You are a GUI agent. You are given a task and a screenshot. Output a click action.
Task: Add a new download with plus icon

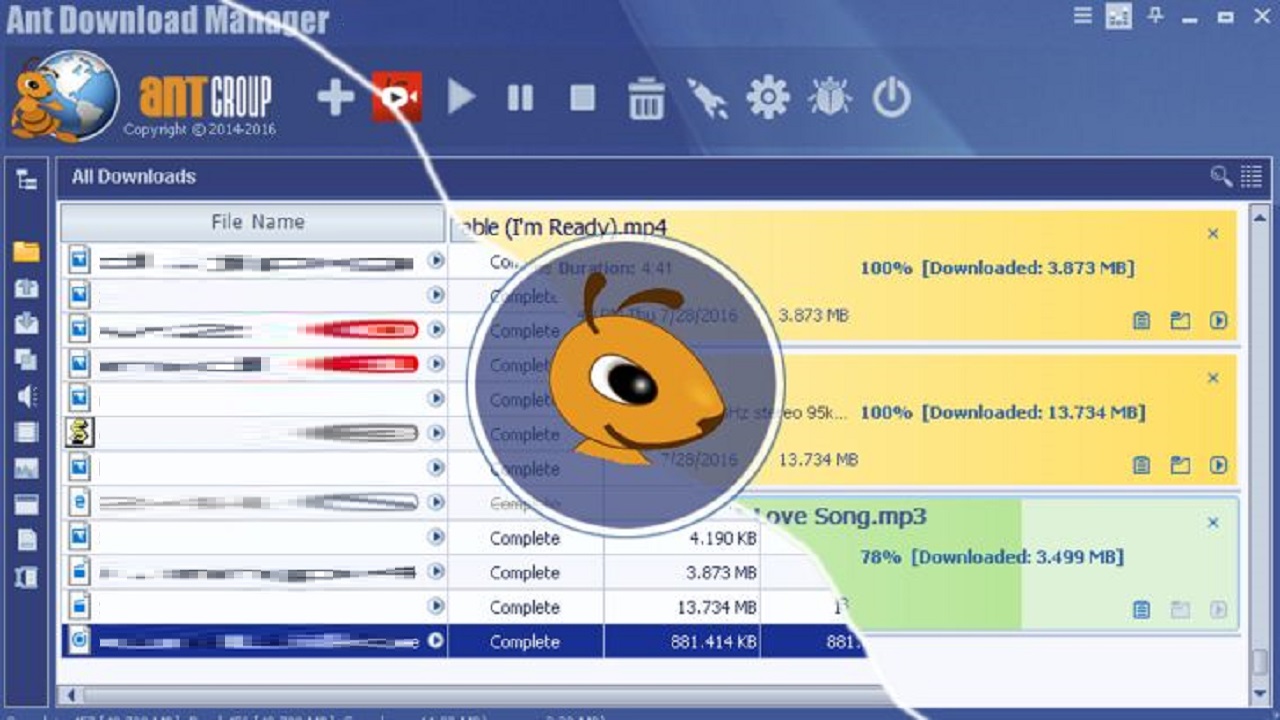pyautogui.click(x=335, y=98)
